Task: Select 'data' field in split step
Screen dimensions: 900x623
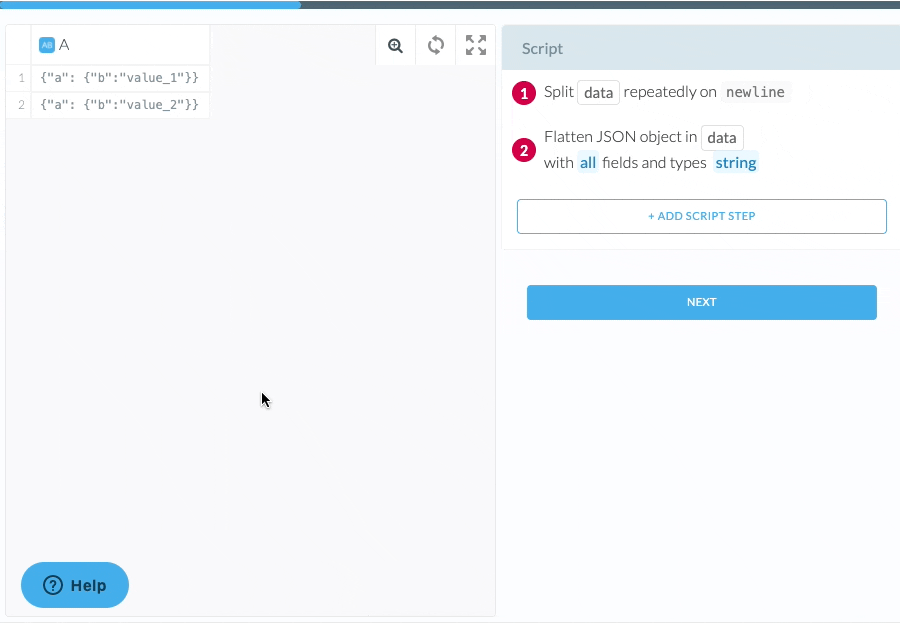Action: click(x=598, y=92)
